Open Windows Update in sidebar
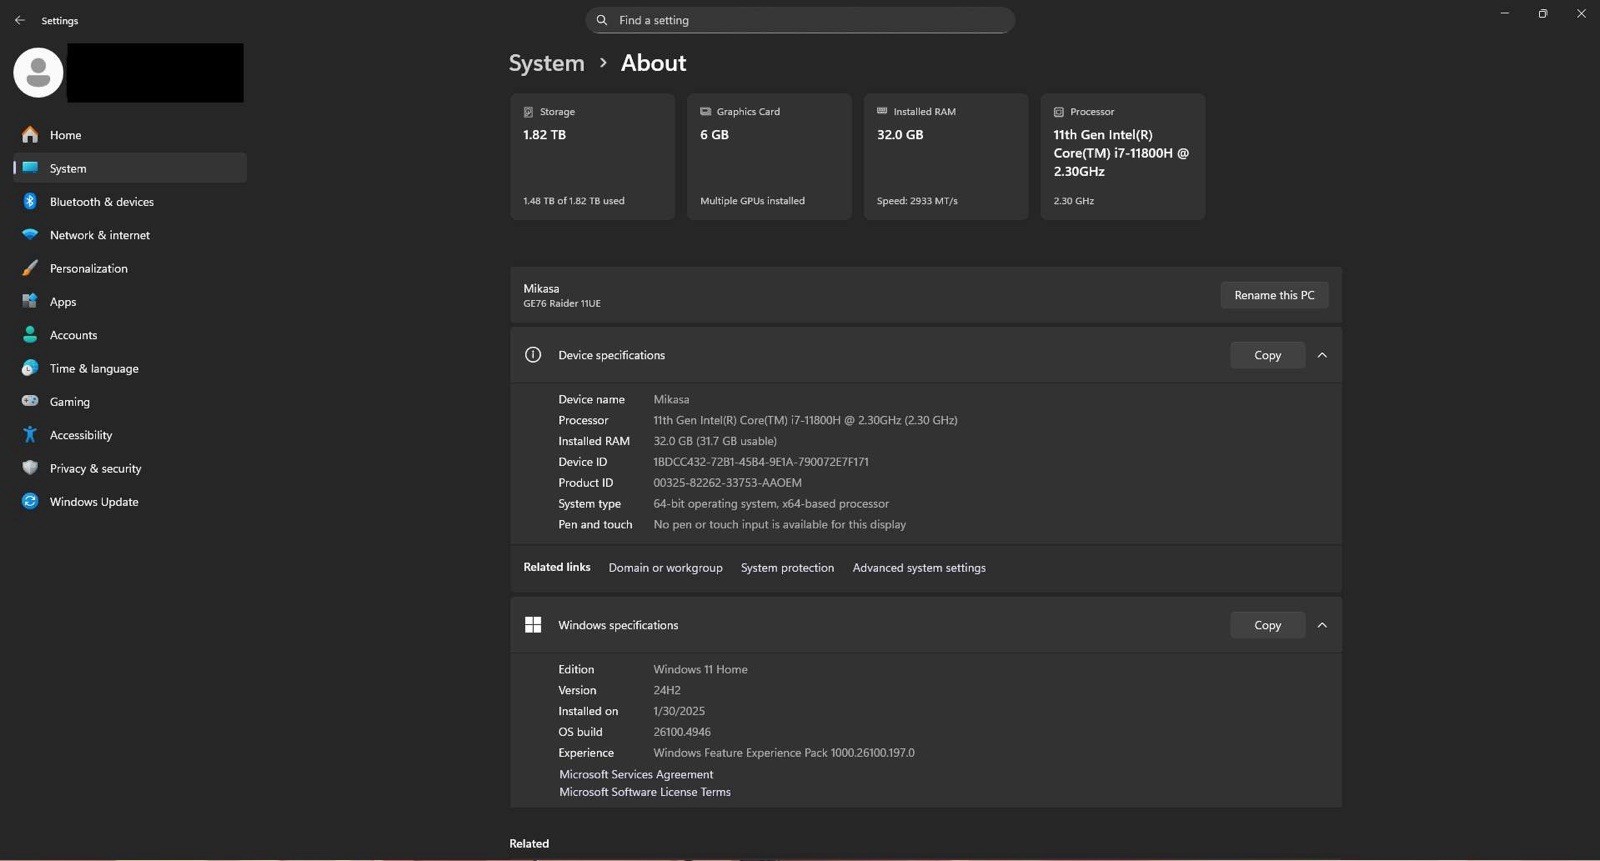This screenshot has height=861, width=1600. [130, 501]
